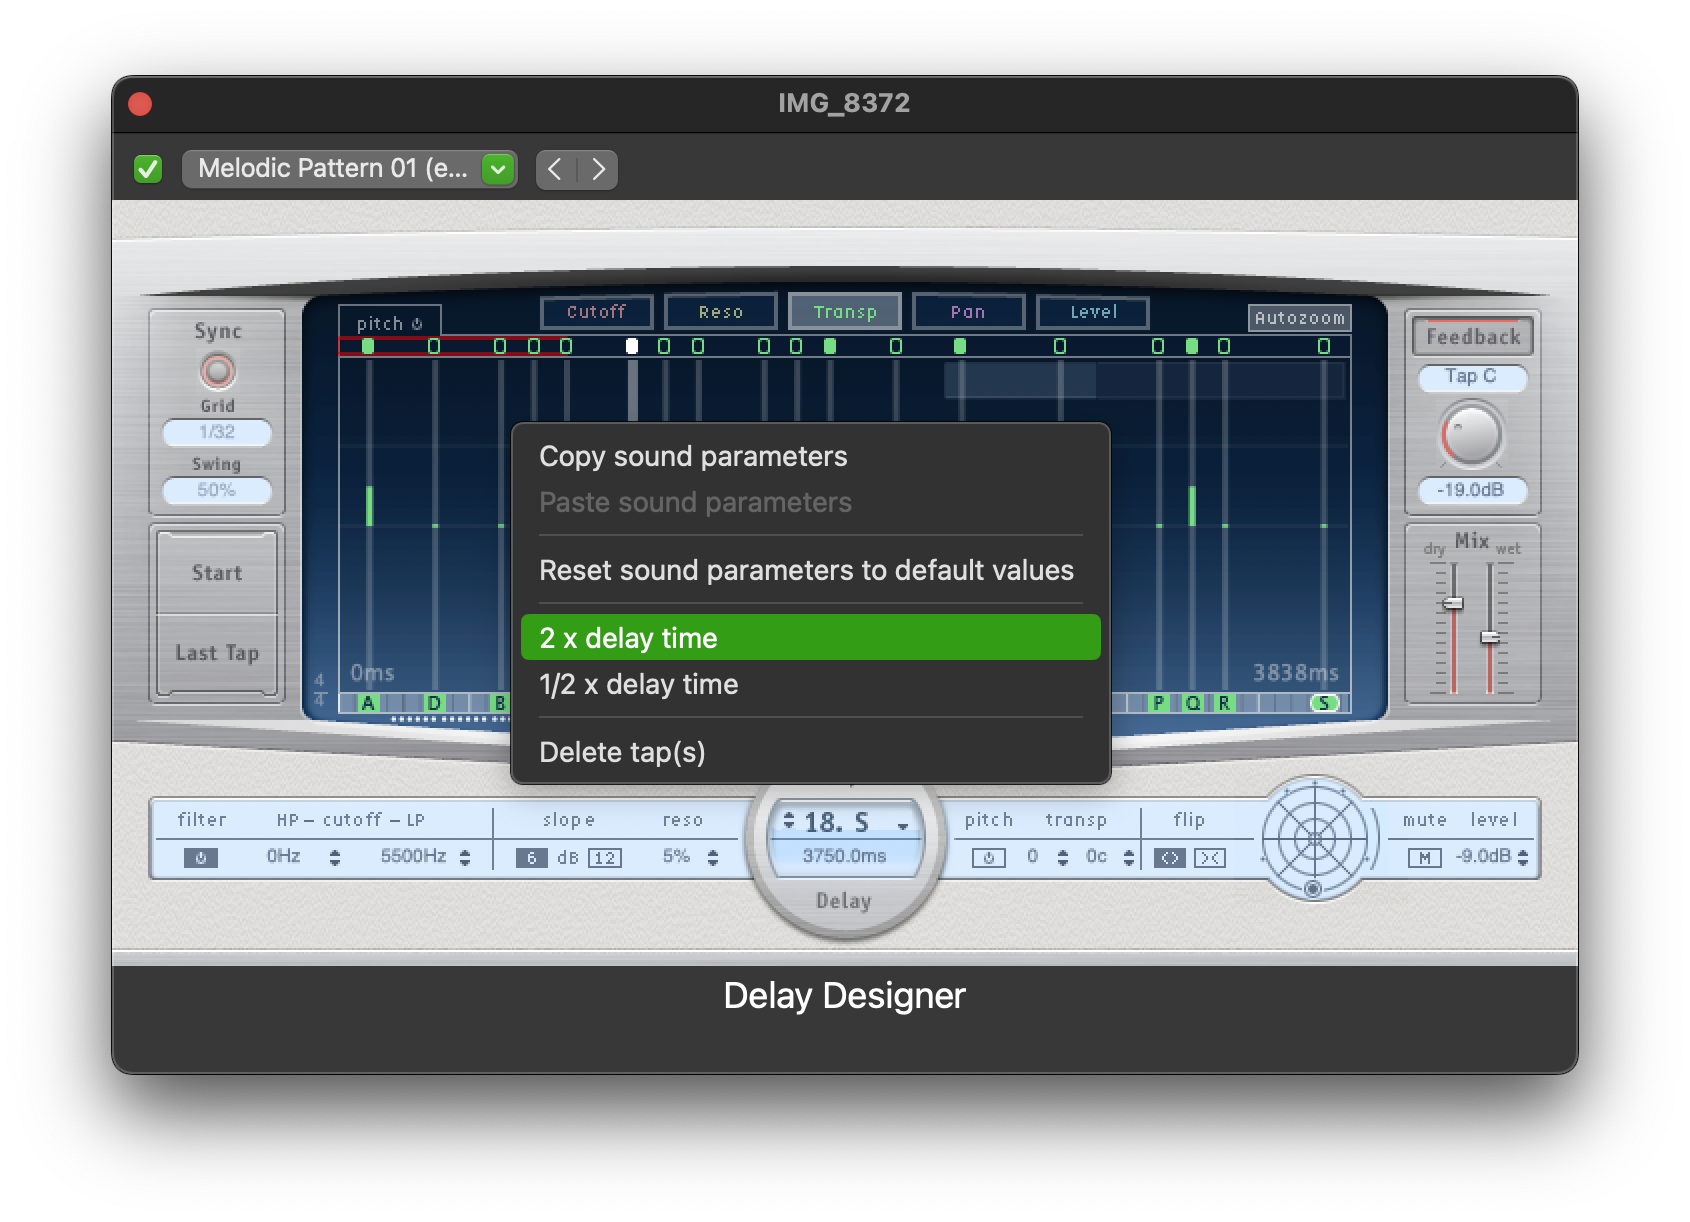Click the LP cutoff 5500Hz stepper
This screenshot has width=1690, height=1222.
point(465,857)
